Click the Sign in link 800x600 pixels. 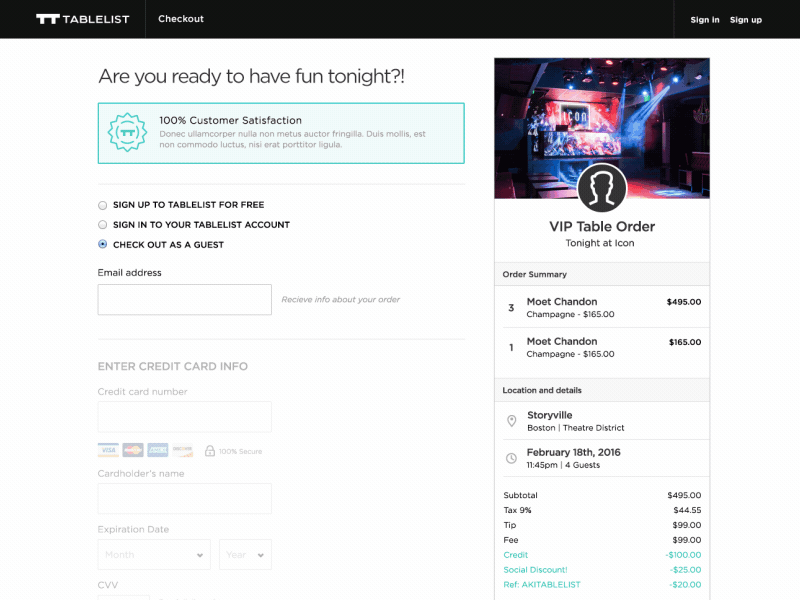click(705, 20)
